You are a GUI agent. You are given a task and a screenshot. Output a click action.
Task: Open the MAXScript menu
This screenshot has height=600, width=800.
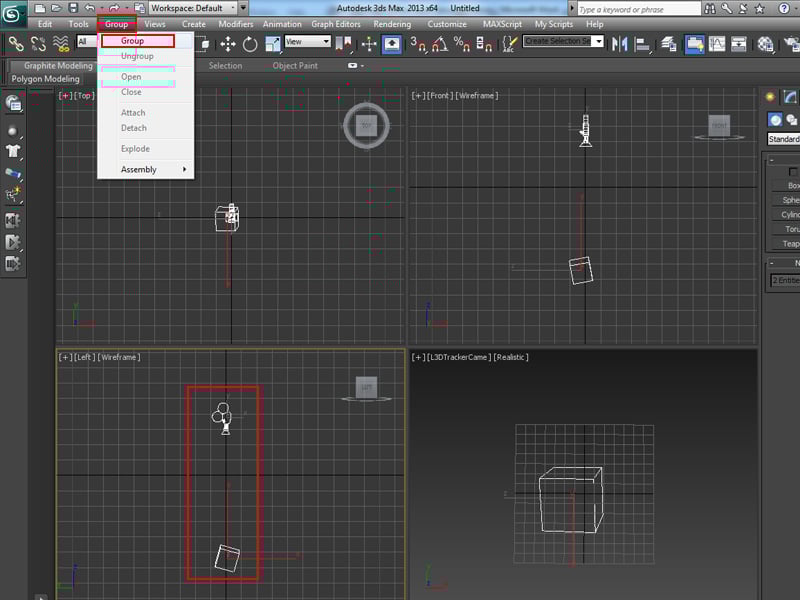(502, 24)
